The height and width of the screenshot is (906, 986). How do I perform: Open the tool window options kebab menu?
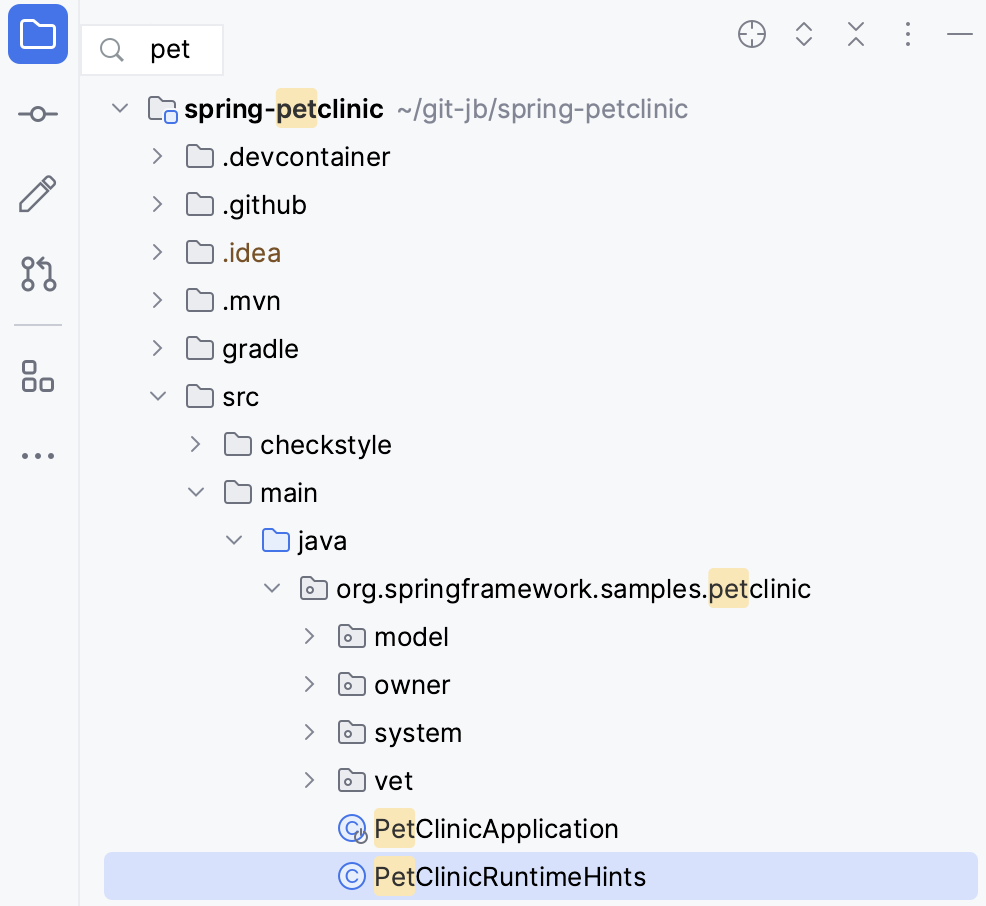tap(908, 33)
